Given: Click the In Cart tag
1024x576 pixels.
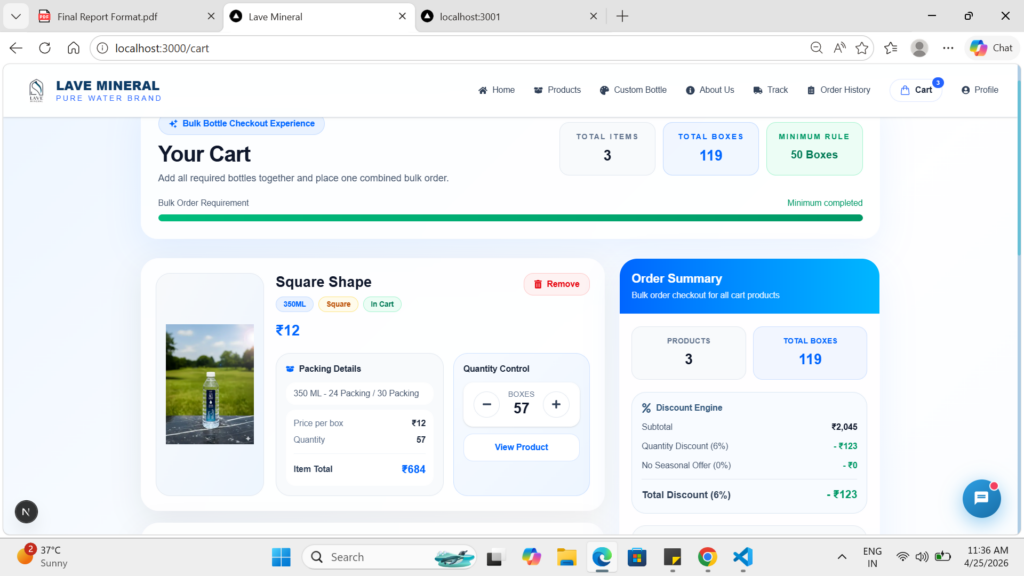Looking at the screenshot, I should tap(382, 304).
